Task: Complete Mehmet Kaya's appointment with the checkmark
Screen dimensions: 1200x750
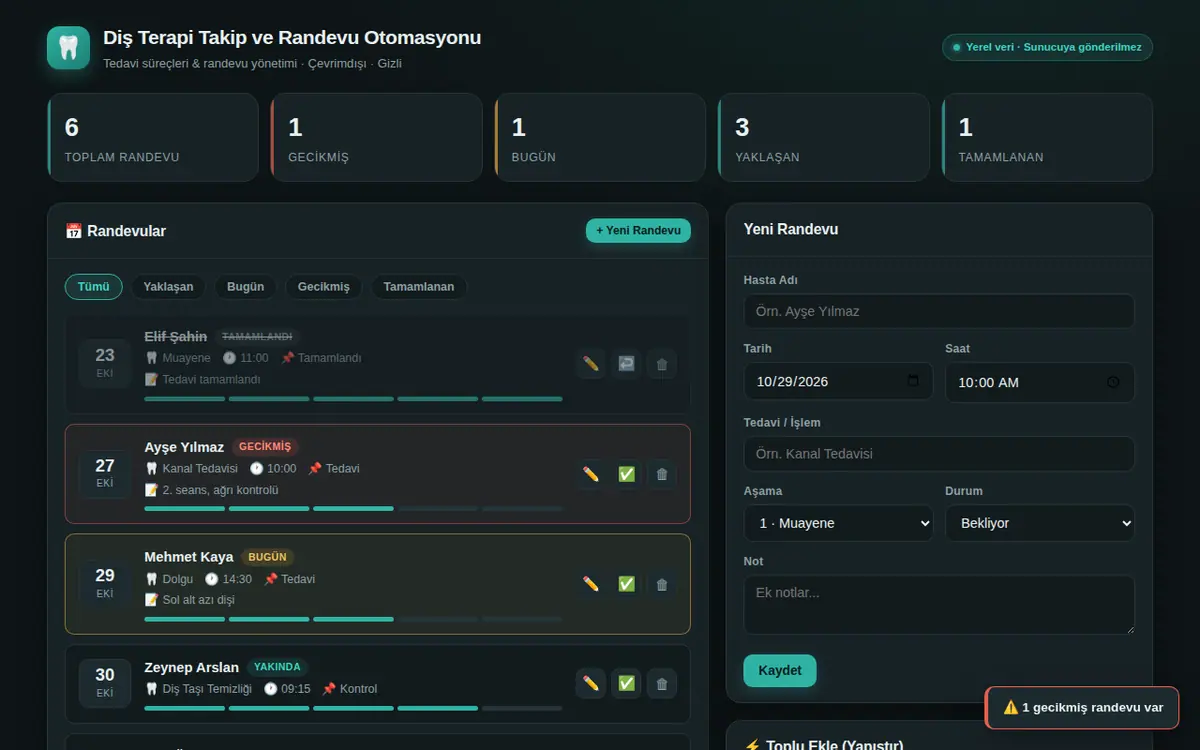Action: pyautogui.click(x=626, y=584)
